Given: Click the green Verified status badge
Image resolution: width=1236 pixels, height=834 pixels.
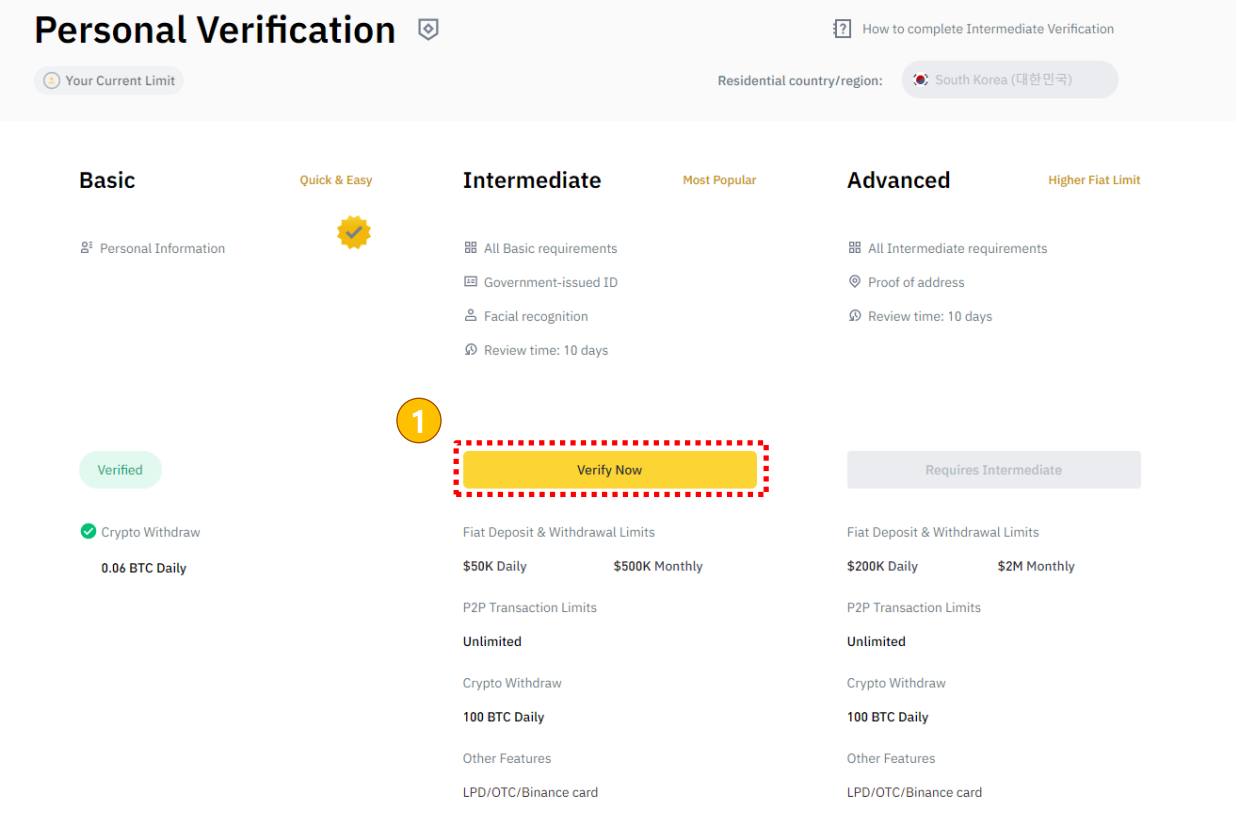Looking at the screenshot, I should click(x=120, y=470).
